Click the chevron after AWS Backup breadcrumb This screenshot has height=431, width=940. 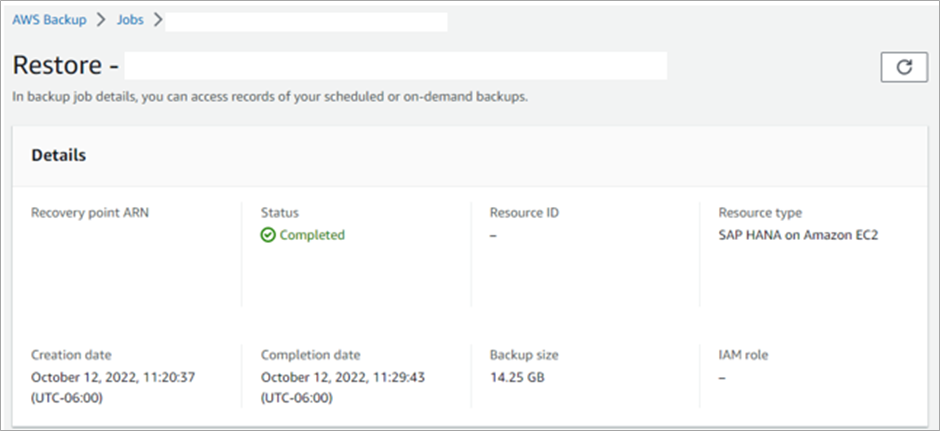(101, 20)
